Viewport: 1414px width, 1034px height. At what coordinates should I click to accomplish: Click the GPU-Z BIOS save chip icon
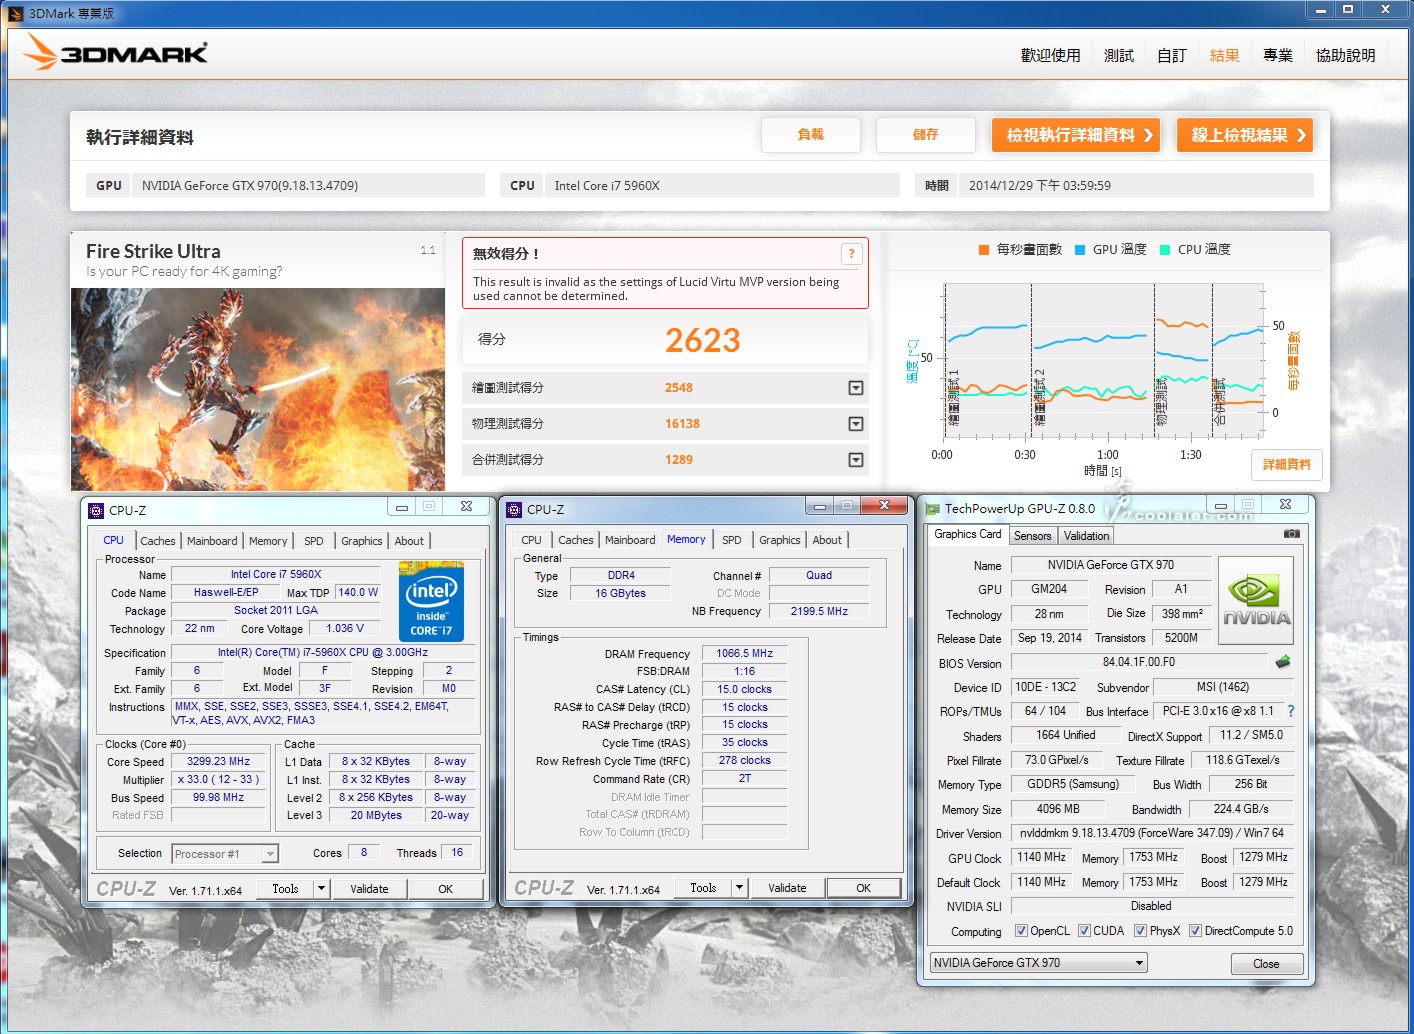pyautogui.click(x=1283, y=662)
